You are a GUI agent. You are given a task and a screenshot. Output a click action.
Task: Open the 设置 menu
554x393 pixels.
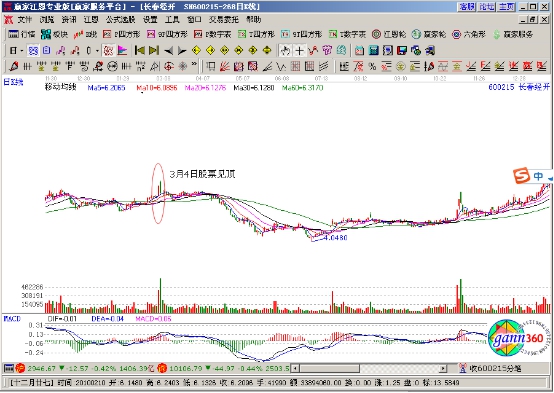150,19
